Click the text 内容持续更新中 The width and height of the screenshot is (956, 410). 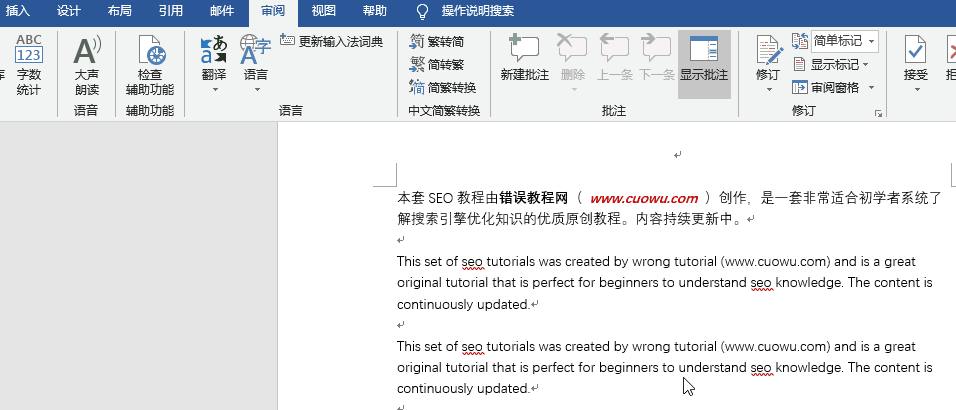click(x=688, y=219)
